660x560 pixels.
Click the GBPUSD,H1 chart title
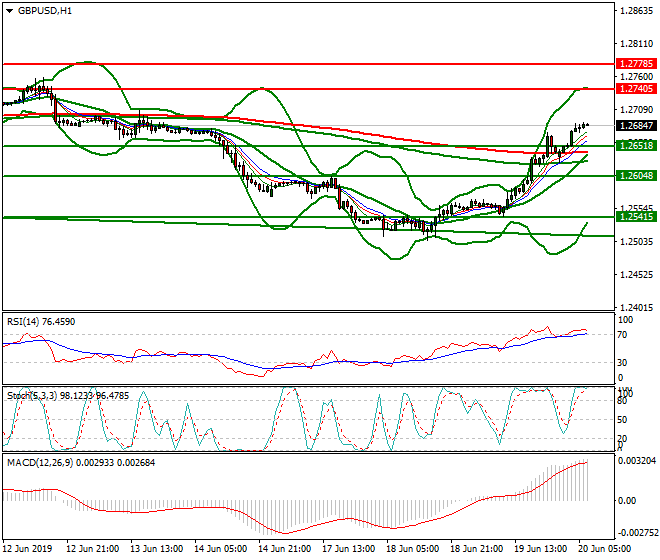45,11
